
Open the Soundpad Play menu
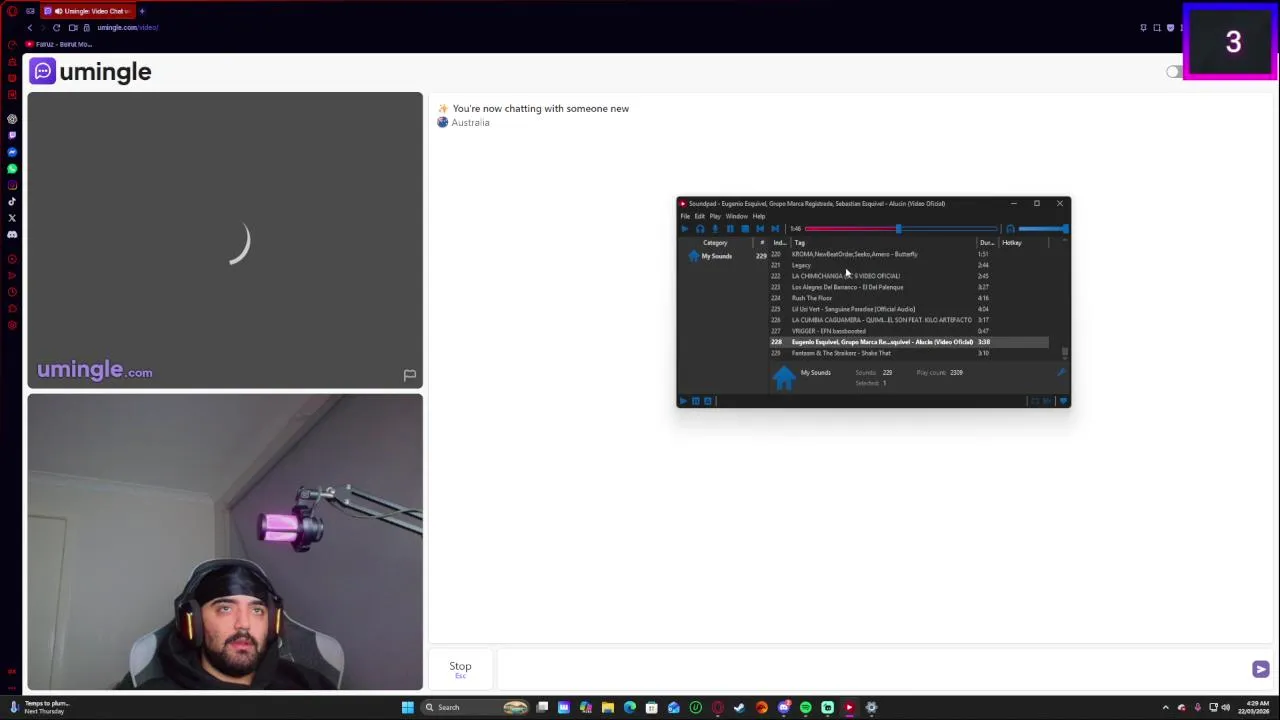click(715, 216)
